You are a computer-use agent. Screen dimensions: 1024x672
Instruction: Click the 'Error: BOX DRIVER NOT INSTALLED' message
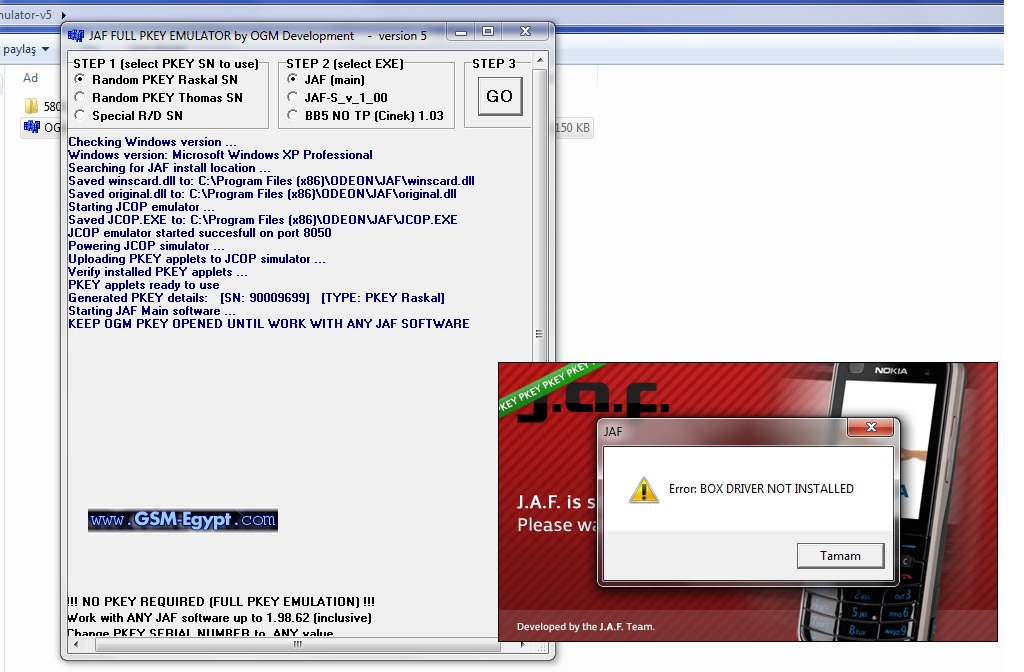761,488
